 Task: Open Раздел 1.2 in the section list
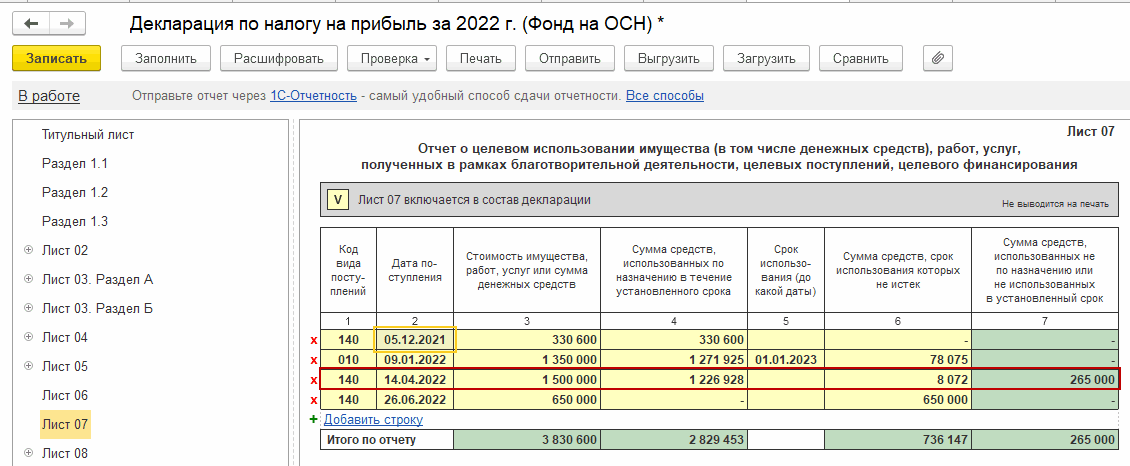[x=75, y=192]
